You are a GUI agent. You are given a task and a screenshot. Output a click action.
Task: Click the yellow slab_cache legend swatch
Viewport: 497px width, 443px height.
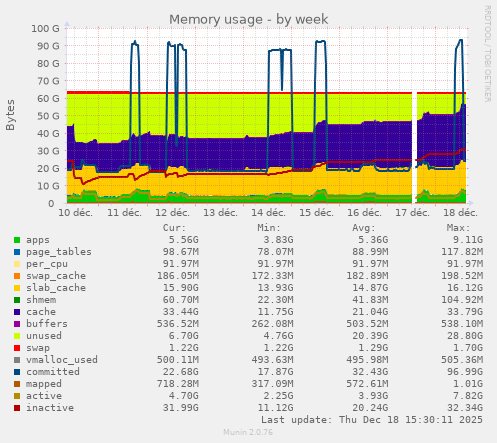[x=17, y=288]
